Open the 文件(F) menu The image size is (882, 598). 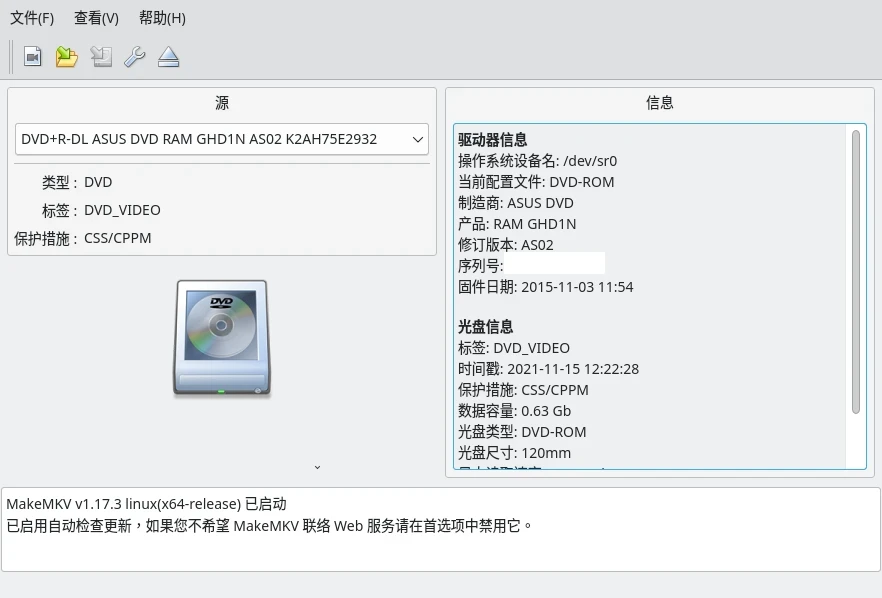(32, 18)
